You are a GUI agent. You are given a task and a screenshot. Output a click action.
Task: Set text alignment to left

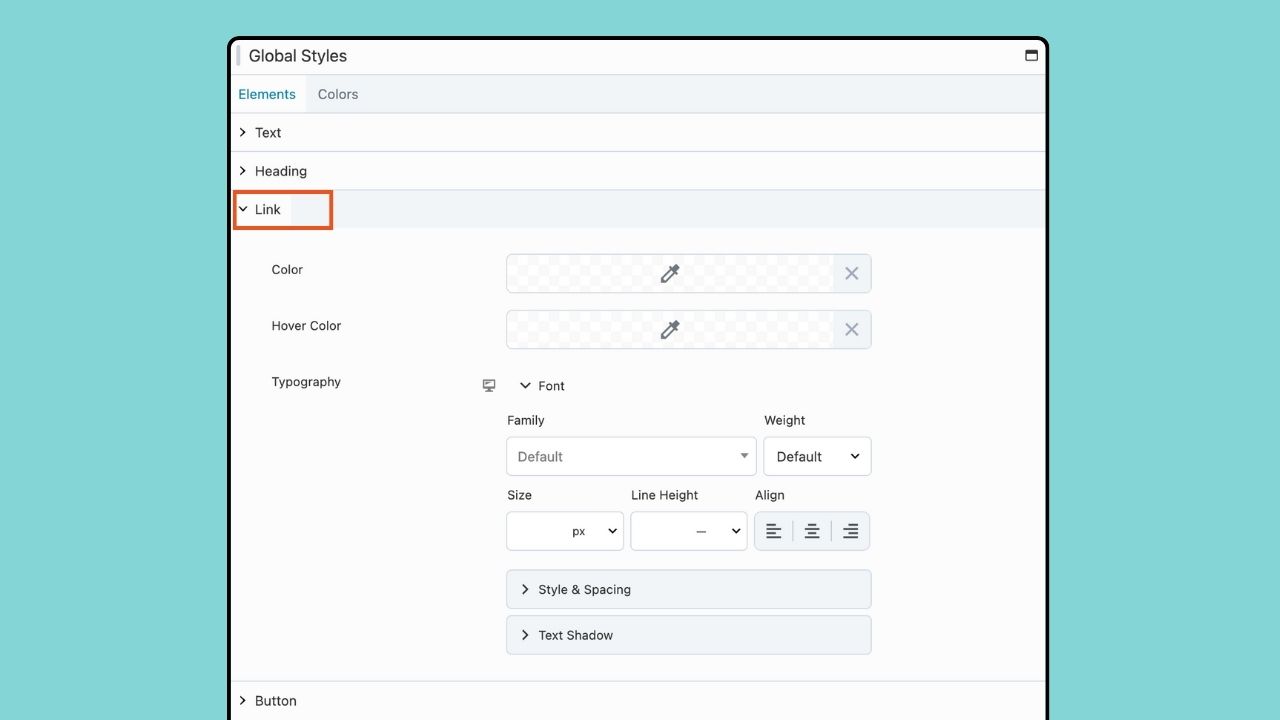coord(773,532)
